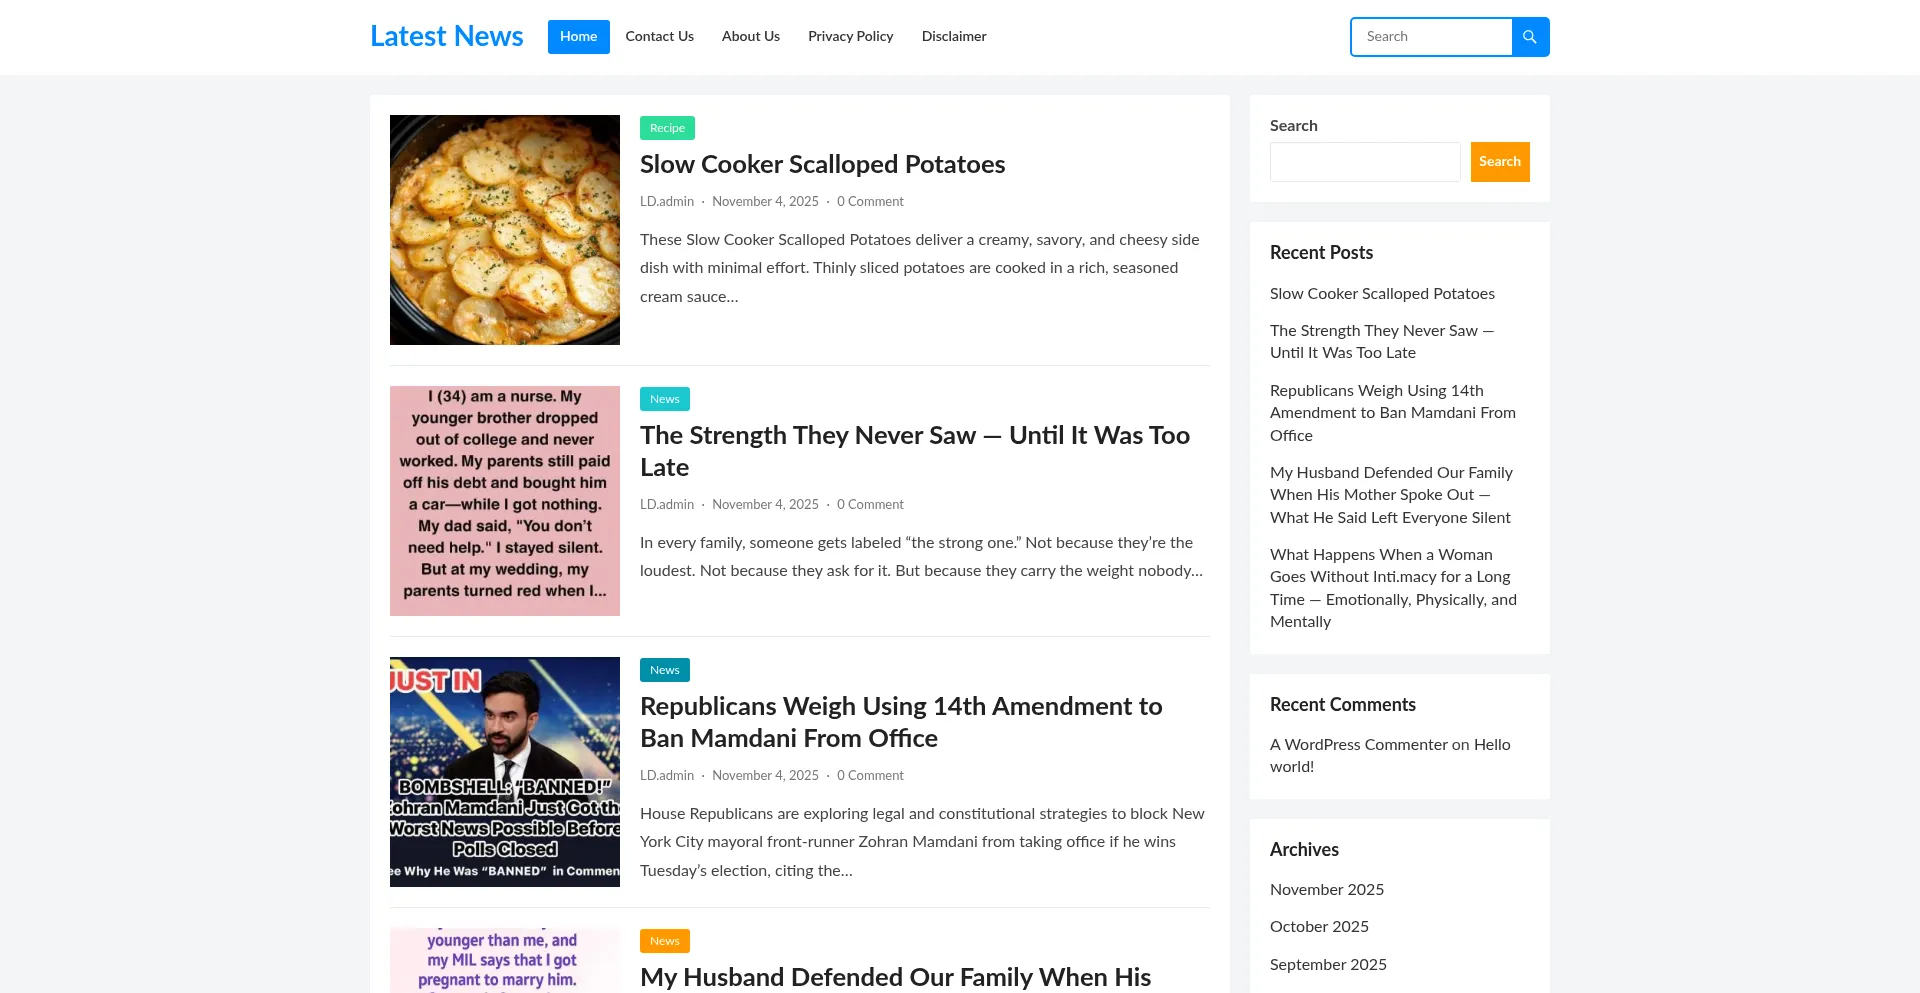This screenshot has width=1920, height=993.
Task: Select My Husband Defended Our Family recent post
Action: pos(1390,495)
